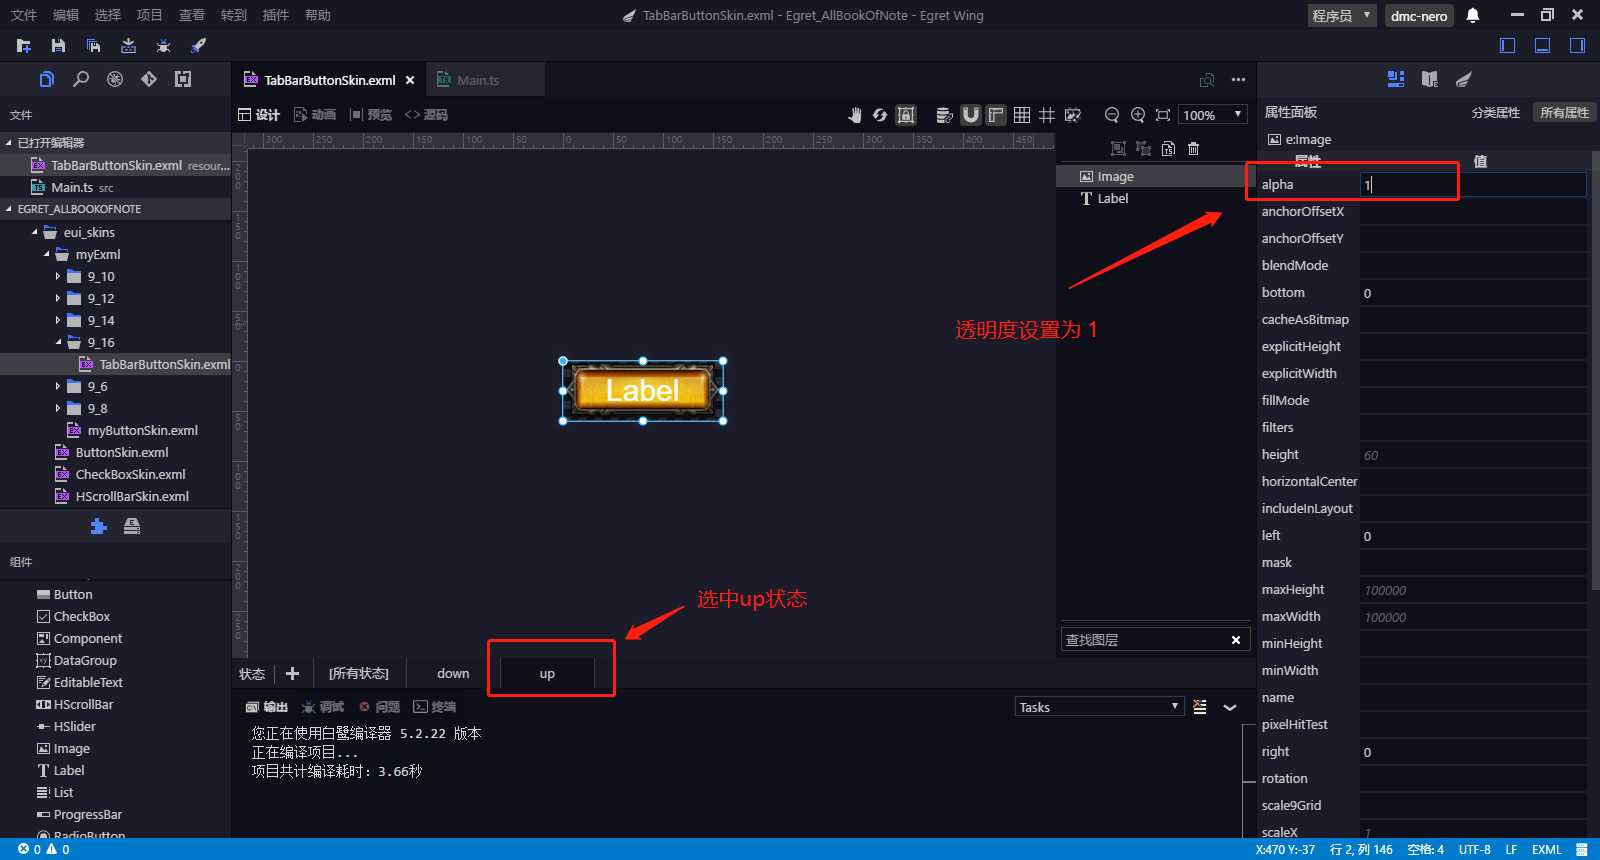Toggle the magnet snapping button
This screenshot has width=1600, height=860.
click(x=970, y=115)
